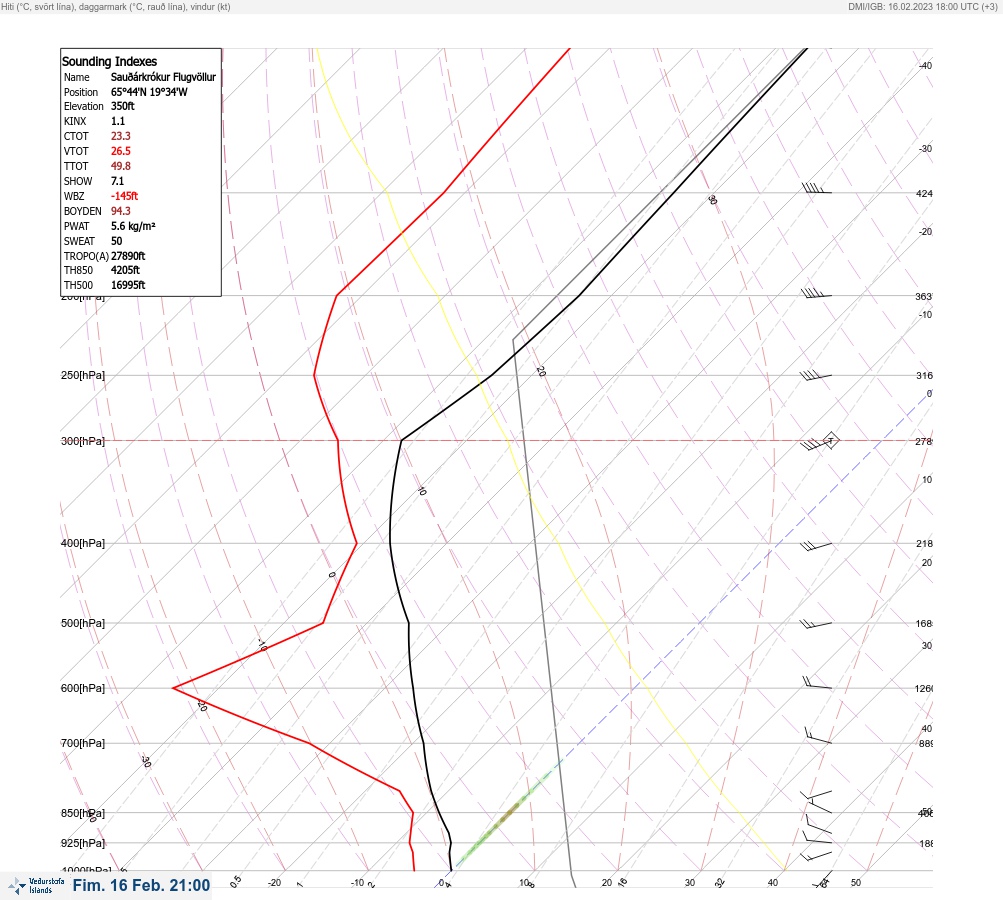Click the 600[hPa] pressure label

pos(83,688)
